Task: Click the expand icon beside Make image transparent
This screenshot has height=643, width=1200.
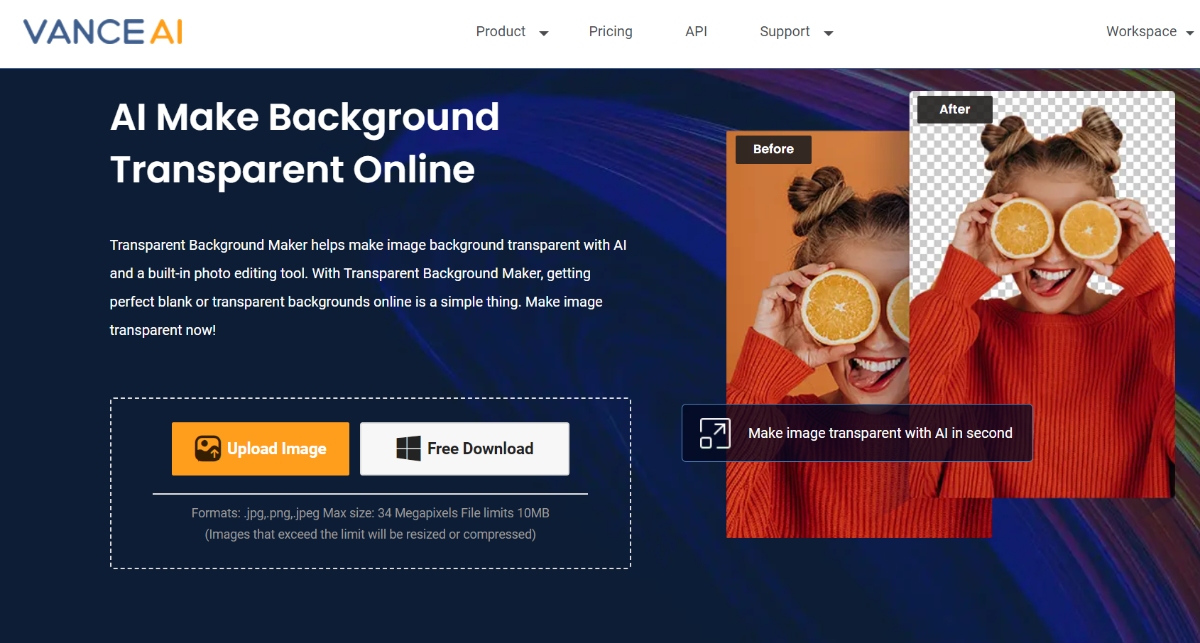Action: pos(714,433)
